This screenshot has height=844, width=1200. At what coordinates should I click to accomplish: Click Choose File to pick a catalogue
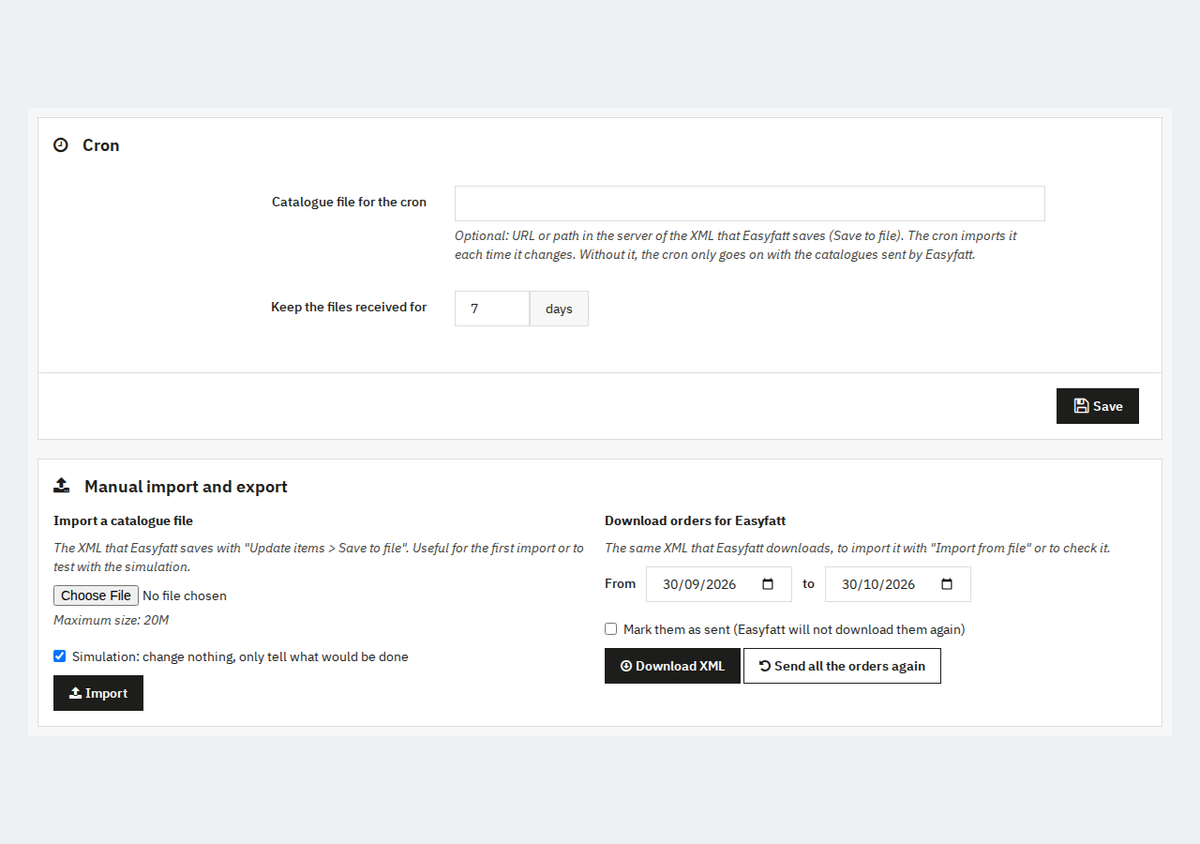[96, 595]
